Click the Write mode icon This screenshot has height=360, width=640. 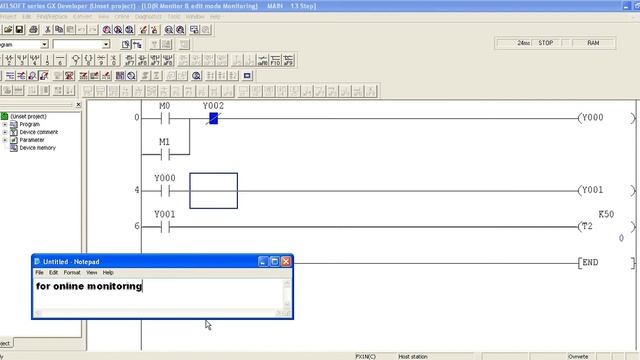pyautogui.click(x=21, y=76)
